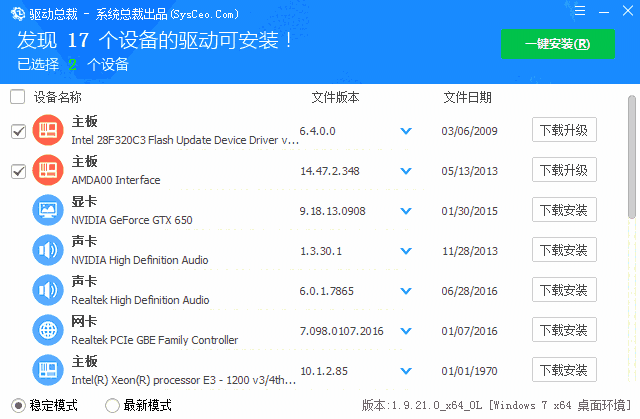This screenshot has height=419, width=640.
Task: Toggle the select-all checkbox beside 设备名称
Action: tap(18, 97)
